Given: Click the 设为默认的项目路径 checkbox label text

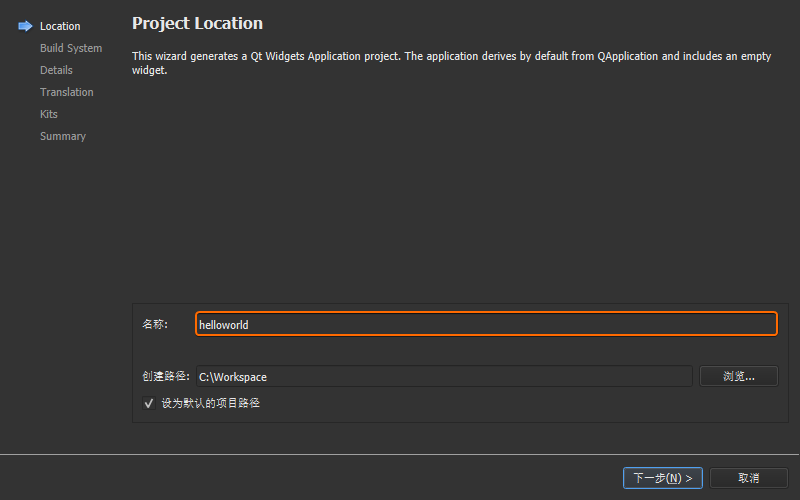Looking at the screenshot, I should [211, 403].
